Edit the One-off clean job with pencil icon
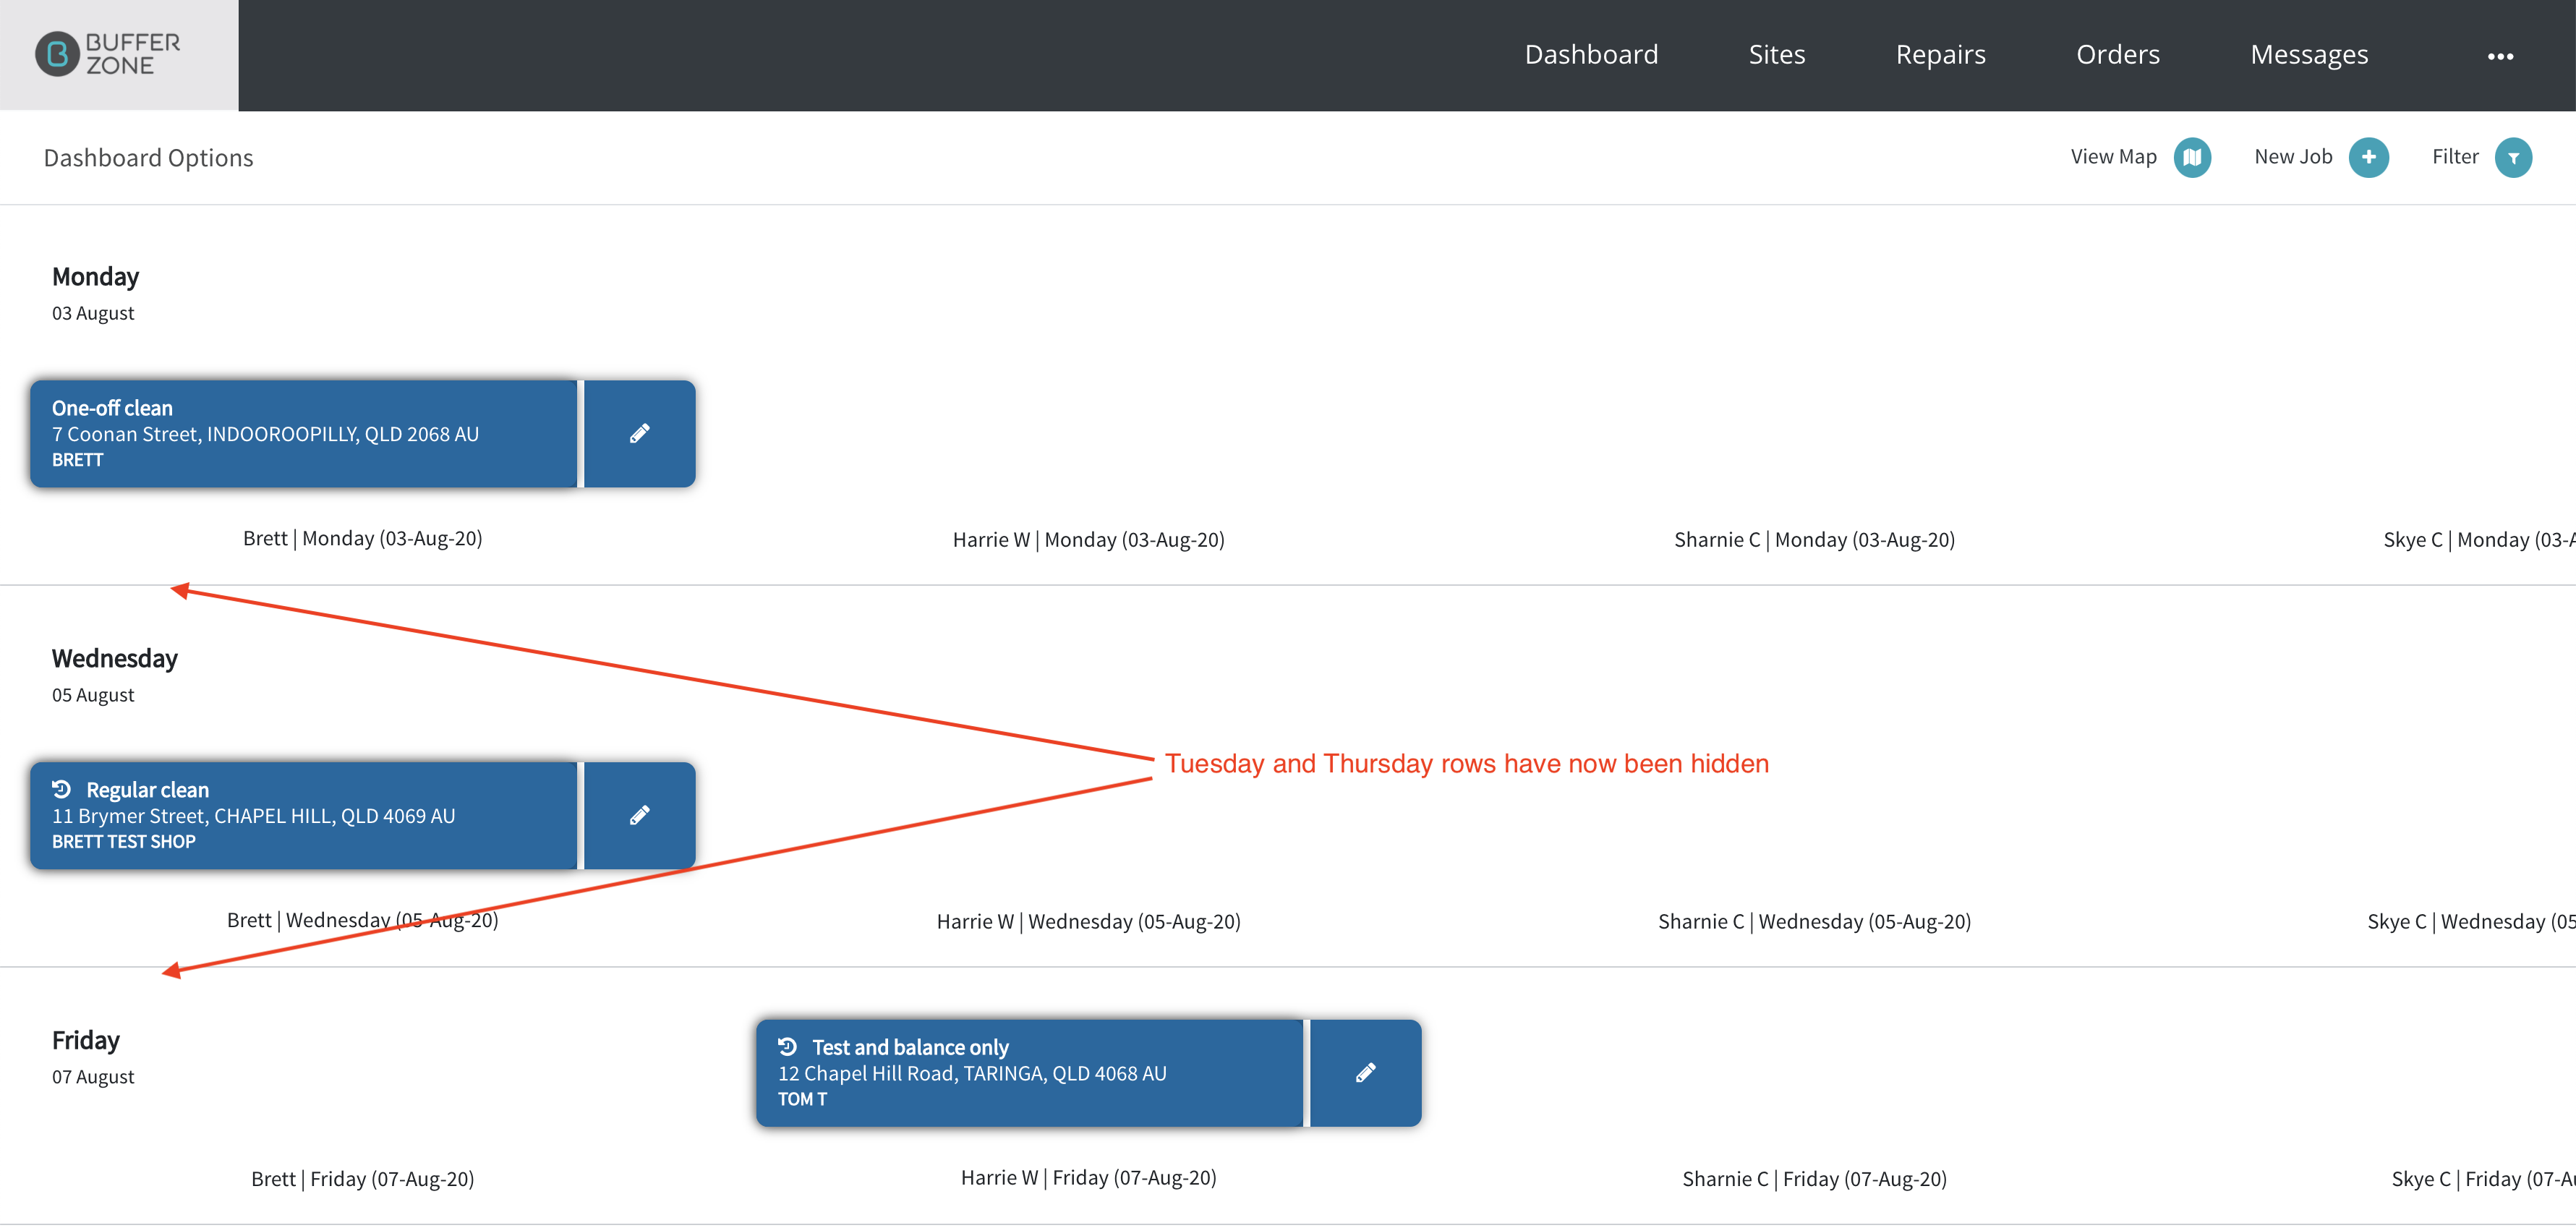This screenshot has width=2576, height=1228. pyautogui.click(x=639, y=433)
